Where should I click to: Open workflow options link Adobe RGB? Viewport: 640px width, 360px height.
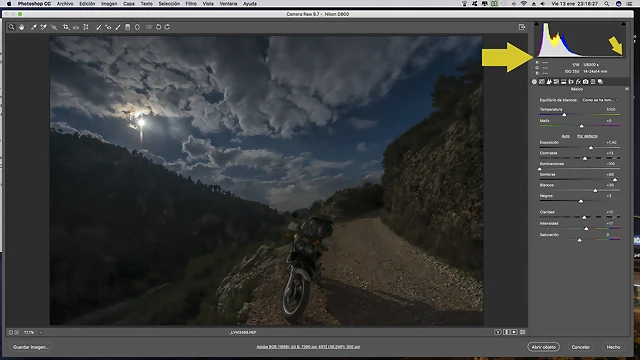click(x=308, y=347)
